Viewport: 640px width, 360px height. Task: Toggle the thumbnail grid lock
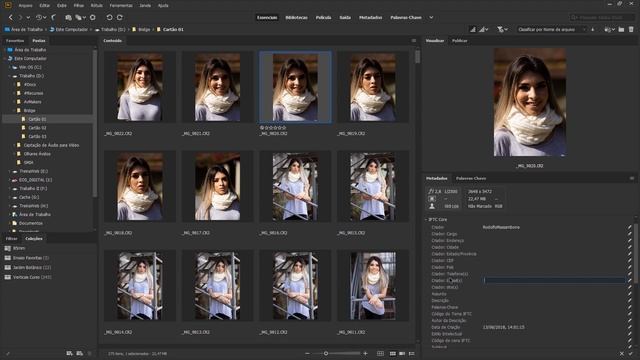coord(380,353)
